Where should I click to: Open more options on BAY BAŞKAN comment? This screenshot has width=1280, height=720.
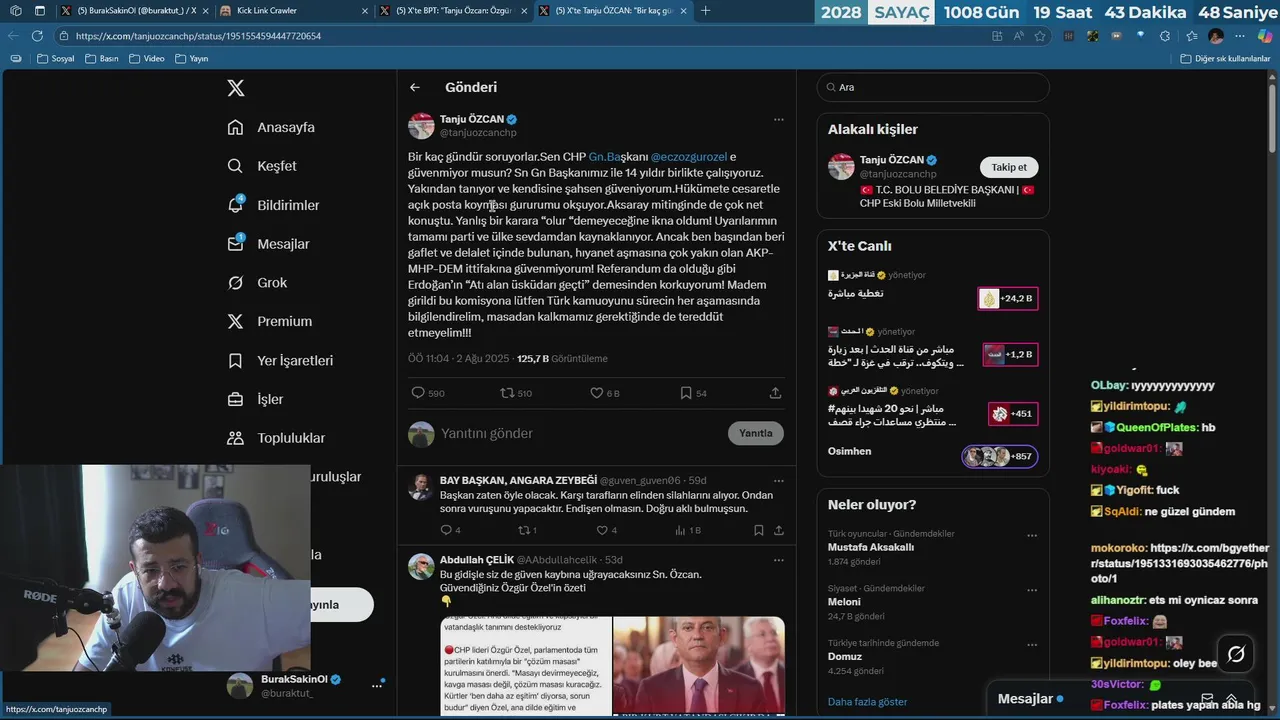[779, 480]
